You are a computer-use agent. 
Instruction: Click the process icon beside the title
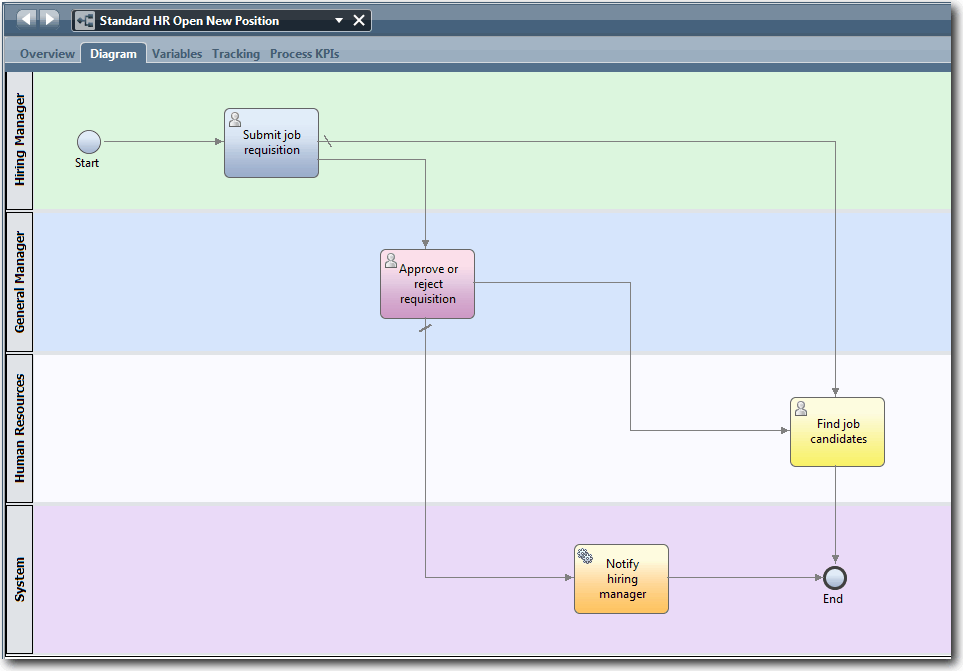pyautogui.click(x=84, y=19)
